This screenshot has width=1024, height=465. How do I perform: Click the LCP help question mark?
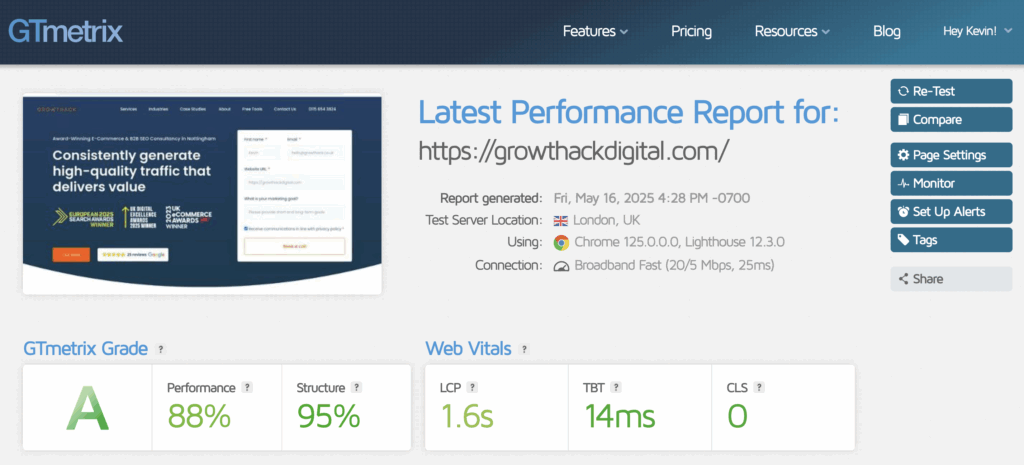tap(472, 387)
